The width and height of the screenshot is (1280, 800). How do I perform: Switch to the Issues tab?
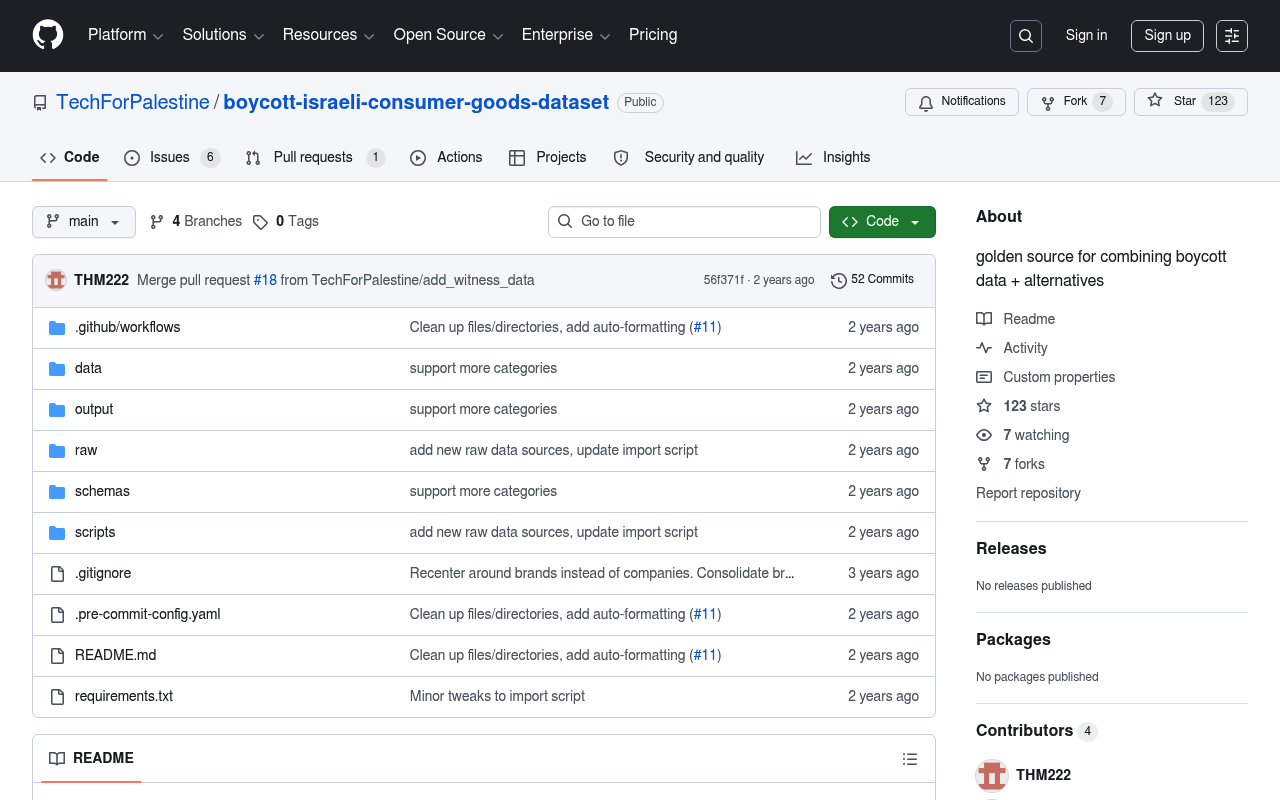click(172, 158)
